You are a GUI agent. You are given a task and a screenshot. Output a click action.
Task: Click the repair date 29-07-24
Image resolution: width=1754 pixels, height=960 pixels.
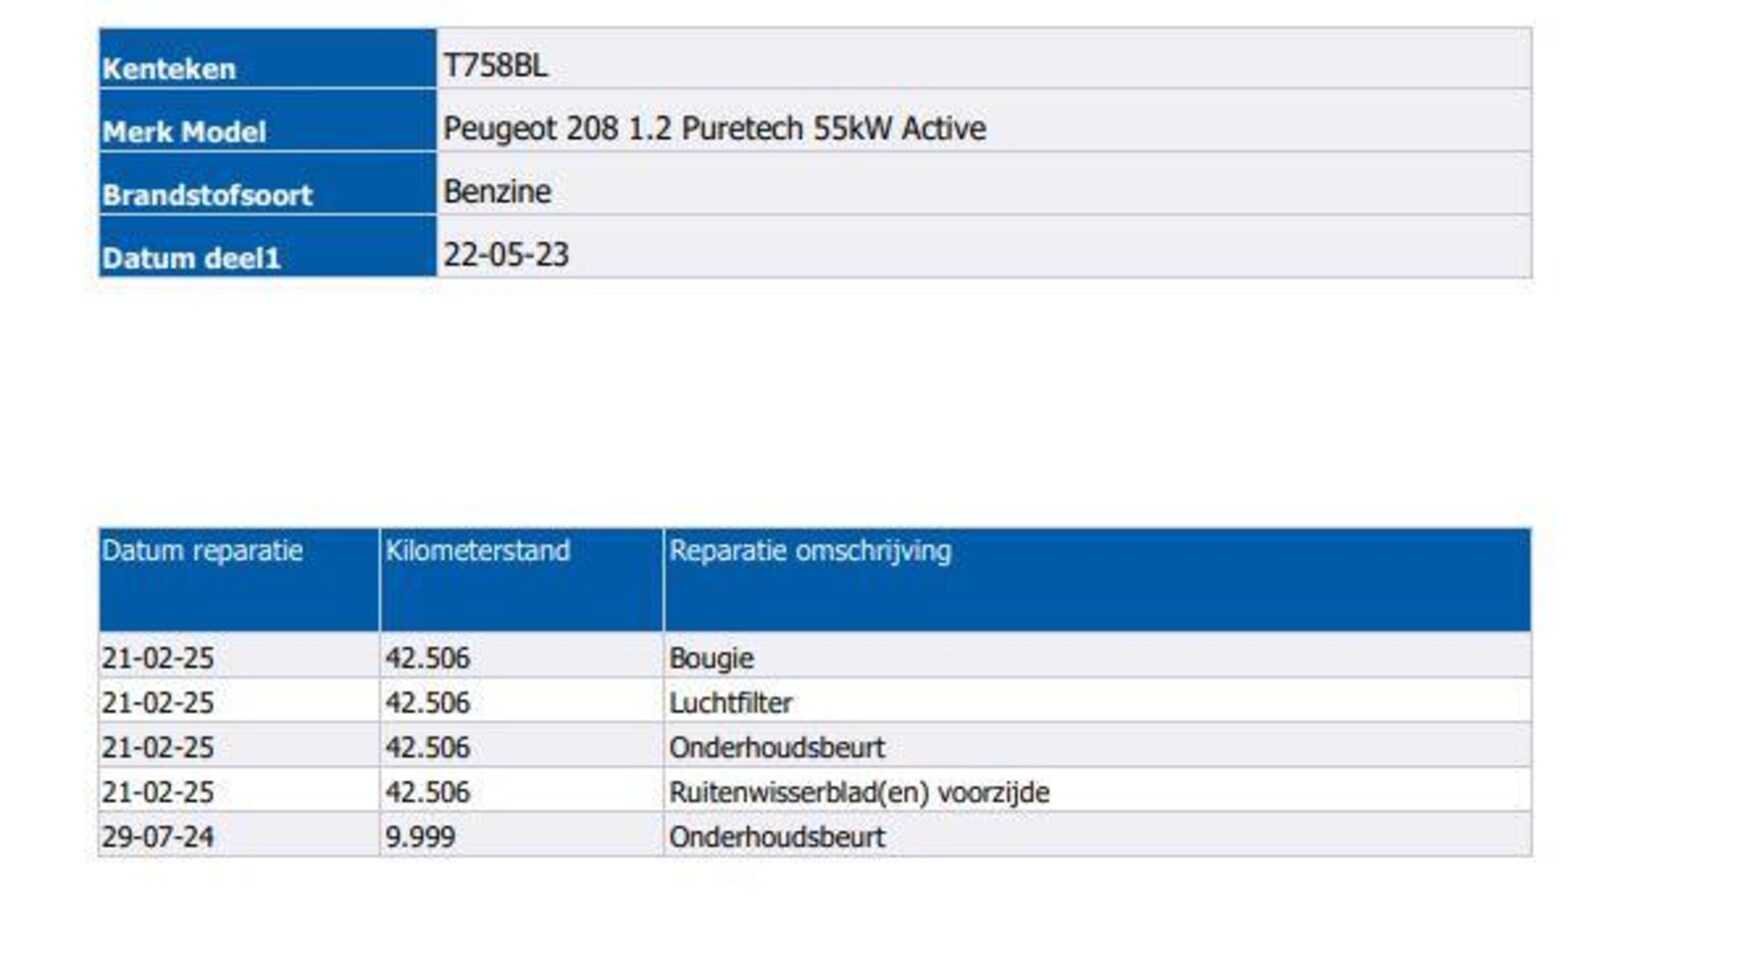[x=158, y=837]
